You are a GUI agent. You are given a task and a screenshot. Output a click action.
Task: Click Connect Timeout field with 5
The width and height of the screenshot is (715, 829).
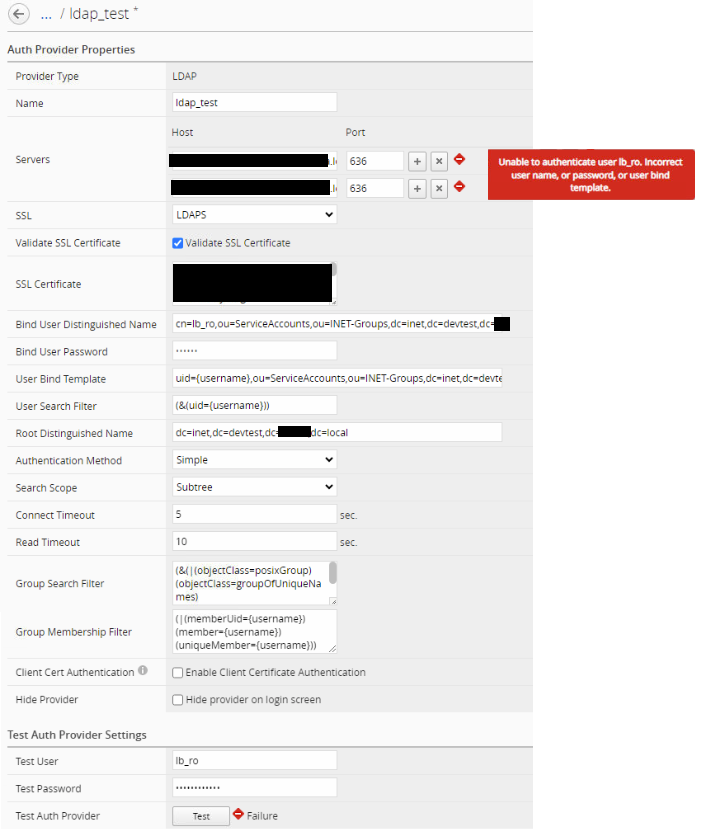pos(254,514)
